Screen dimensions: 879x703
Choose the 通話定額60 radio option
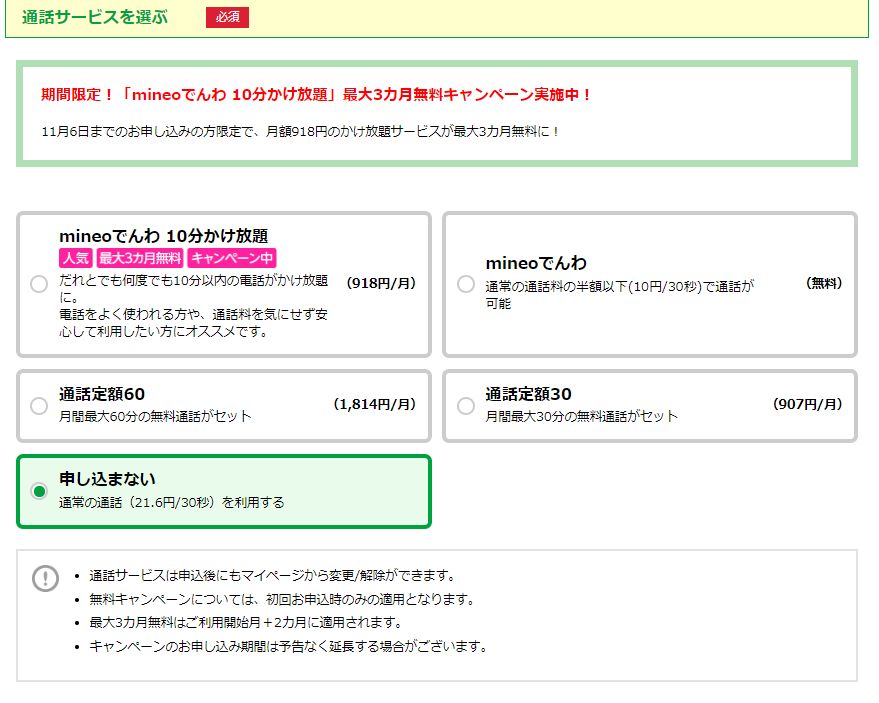39,405
